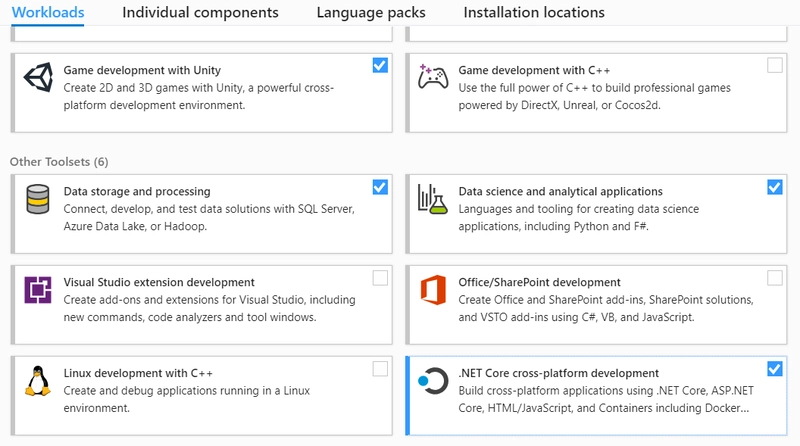Click the Unity cube icon
This screenshot has width=800, height=446.
(x=38, y=77)
